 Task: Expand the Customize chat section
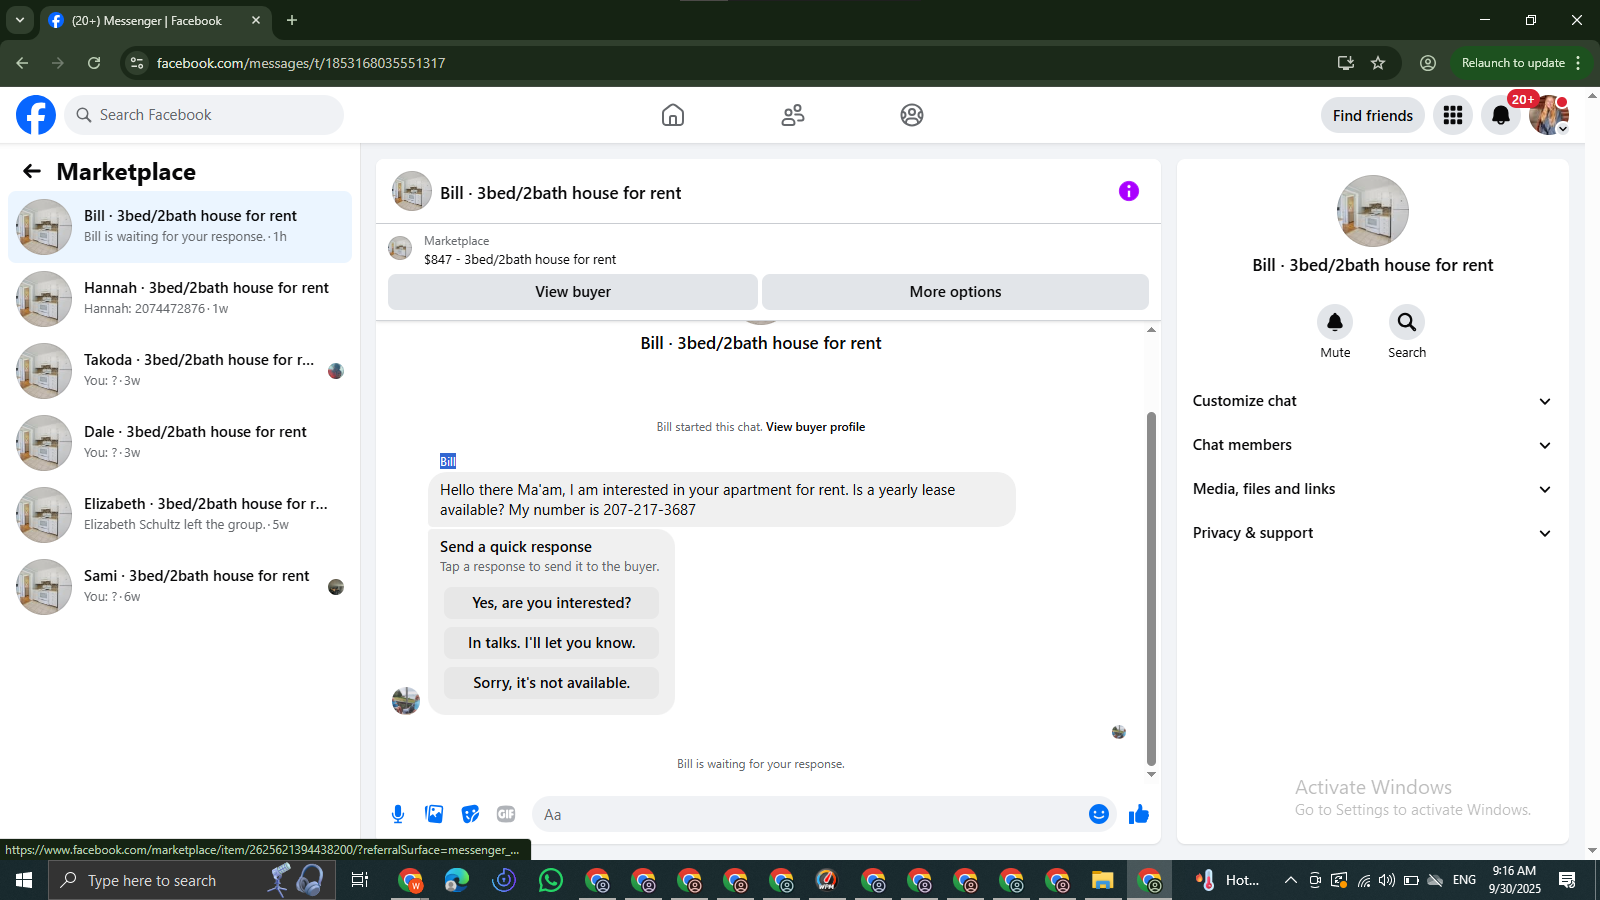[x=1372, y=401]
